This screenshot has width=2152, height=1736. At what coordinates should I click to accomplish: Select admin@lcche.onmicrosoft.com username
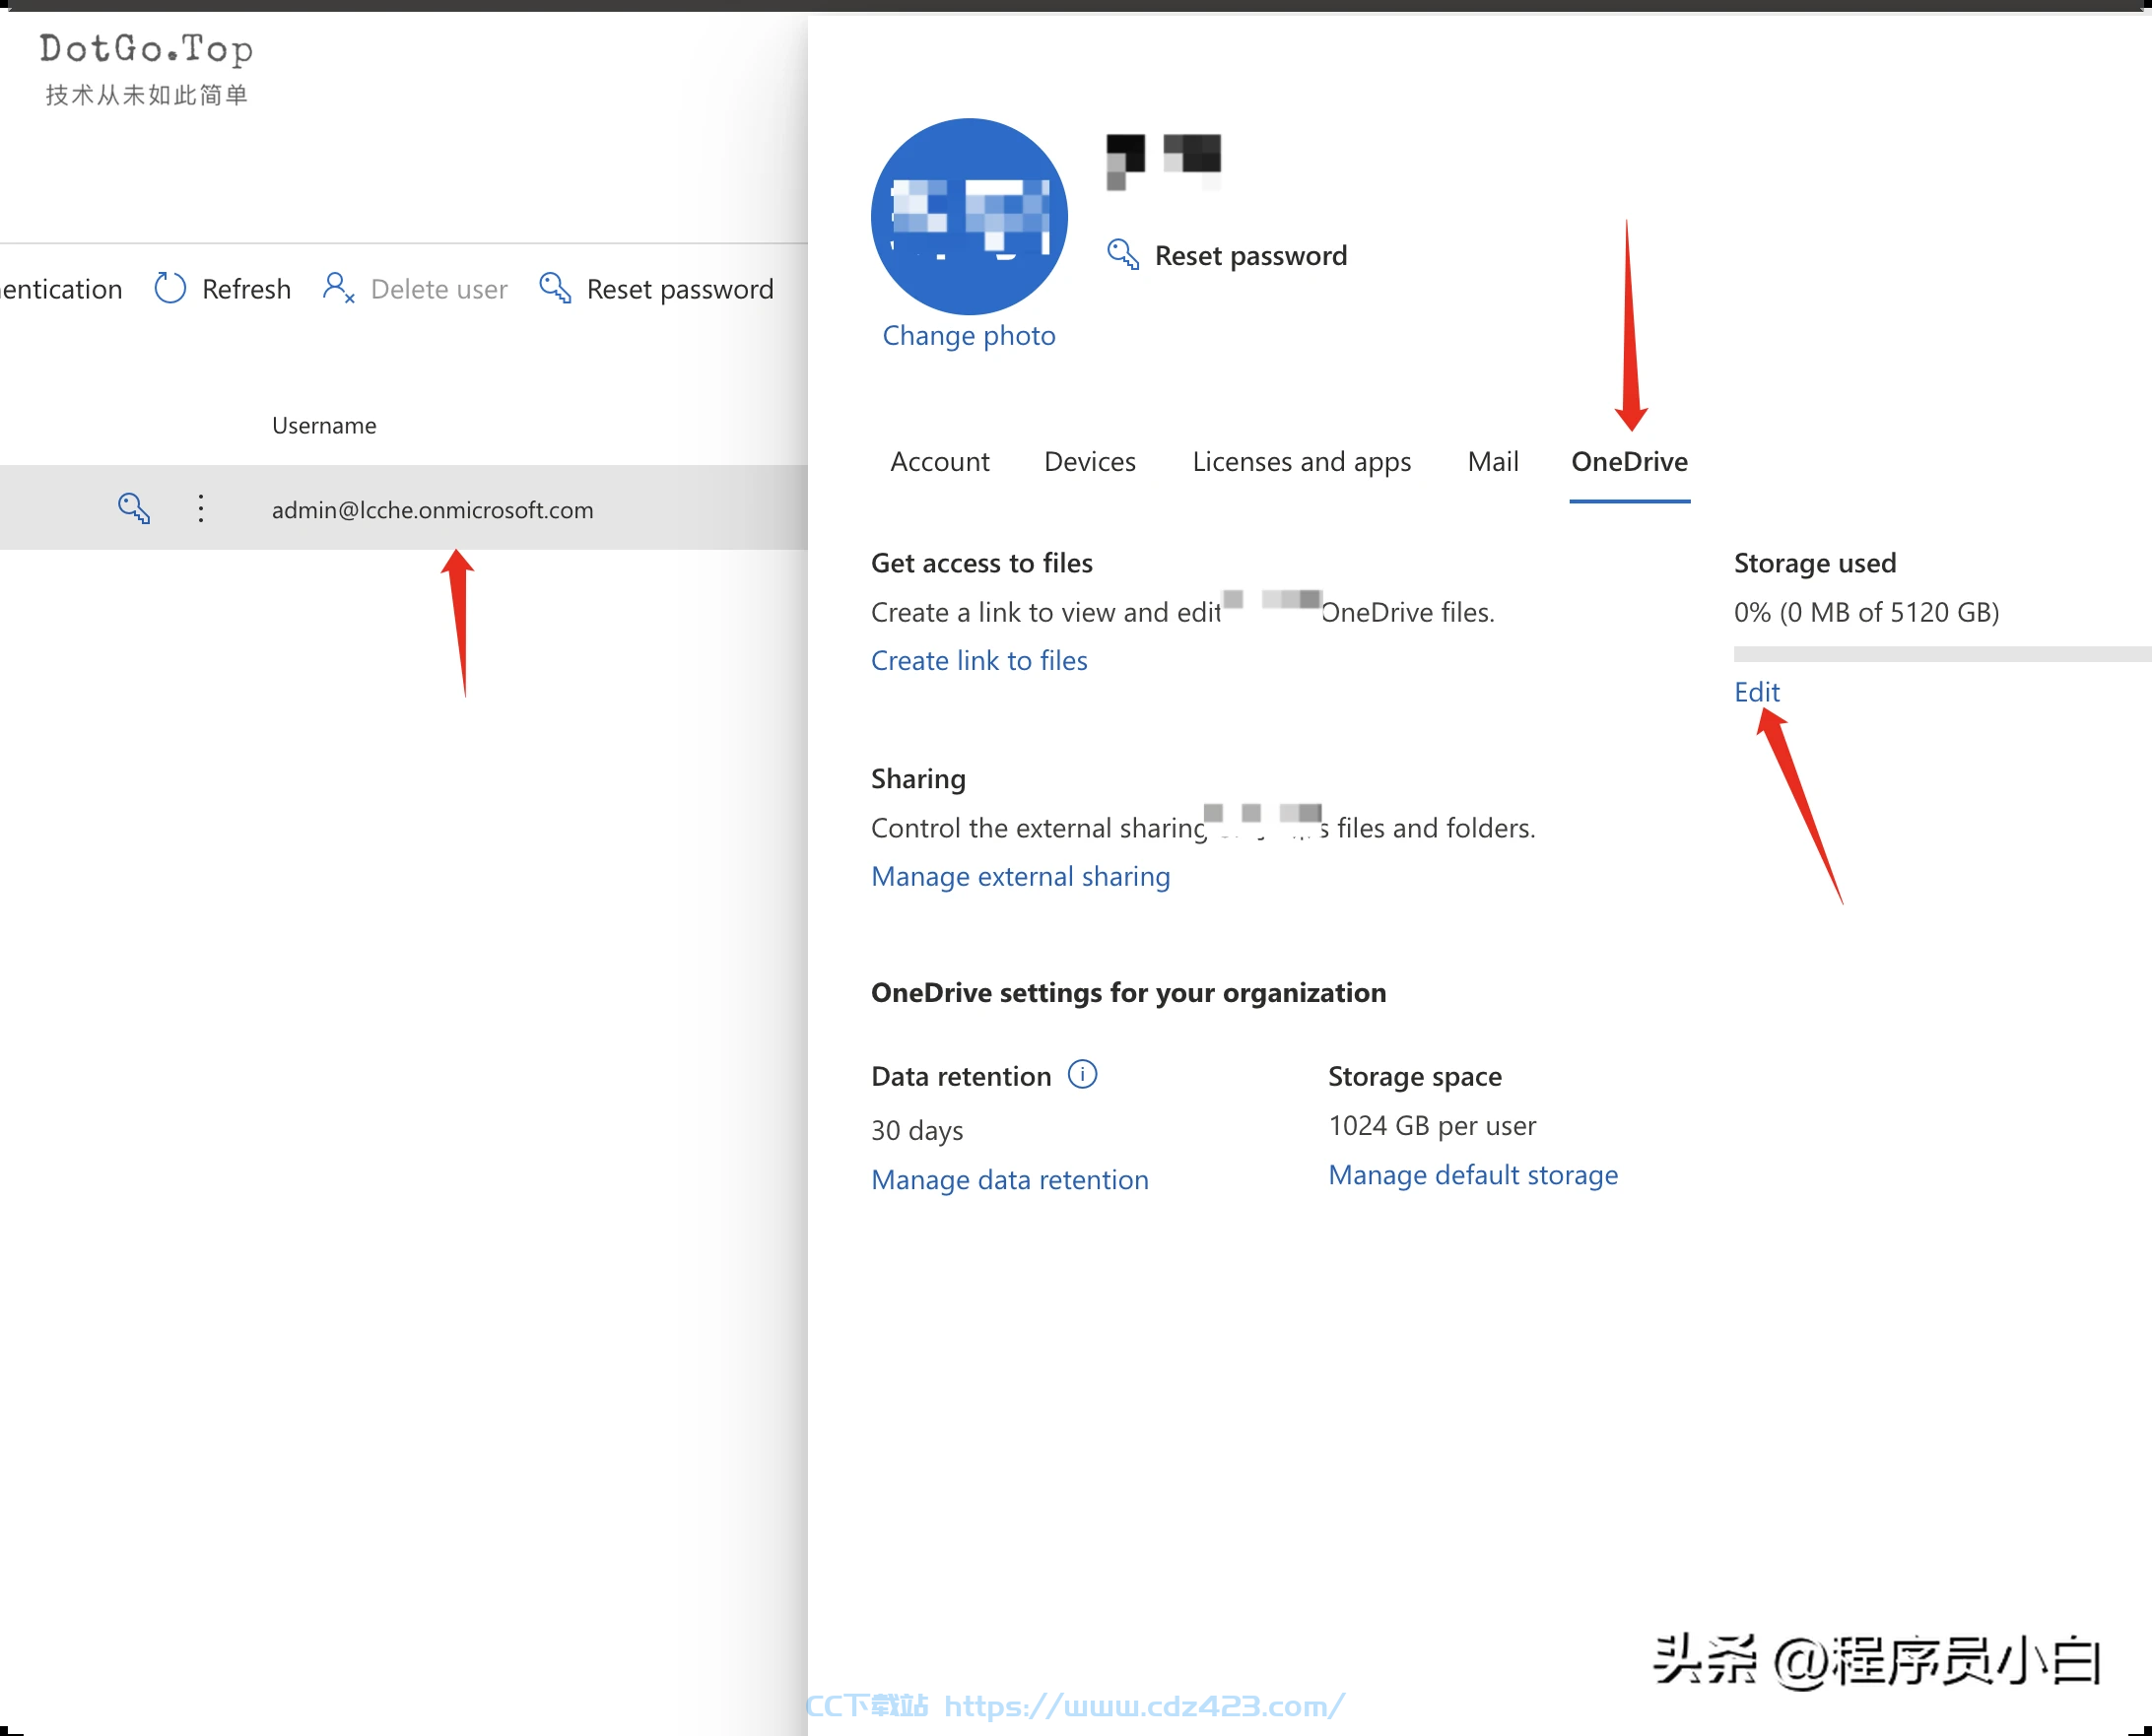[432, 509]
